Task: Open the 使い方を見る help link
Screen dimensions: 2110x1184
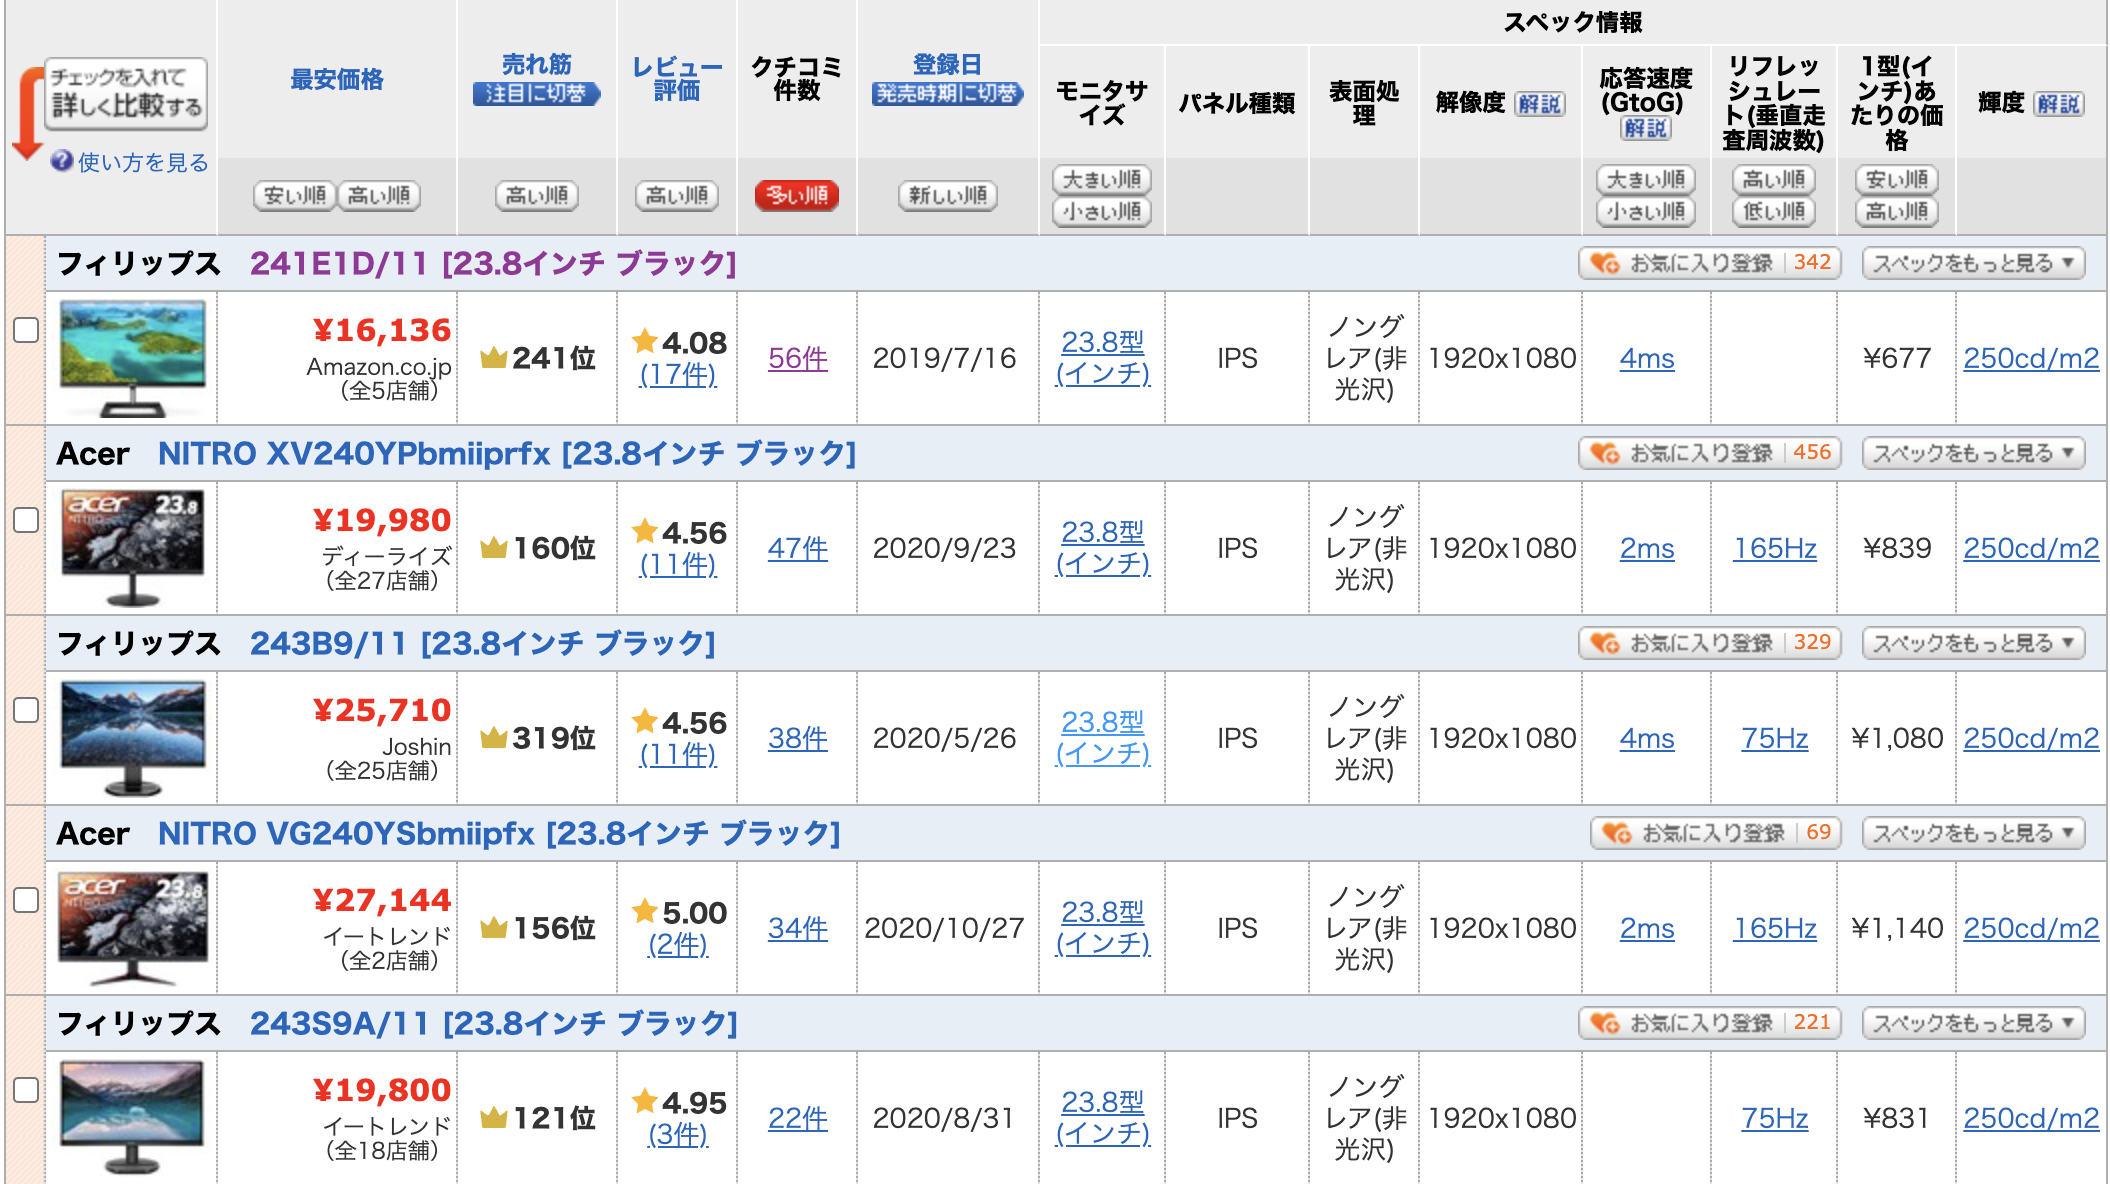Action: pos(142,162)
